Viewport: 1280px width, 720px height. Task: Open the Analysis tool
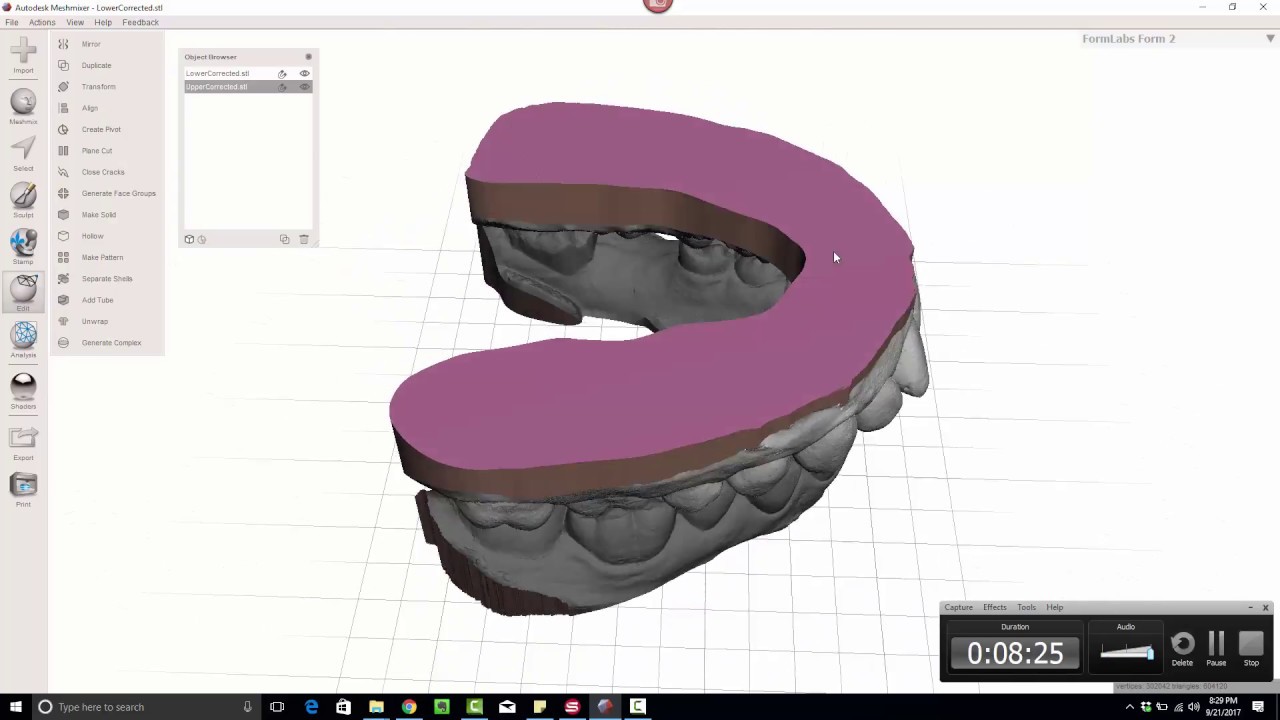23,340
